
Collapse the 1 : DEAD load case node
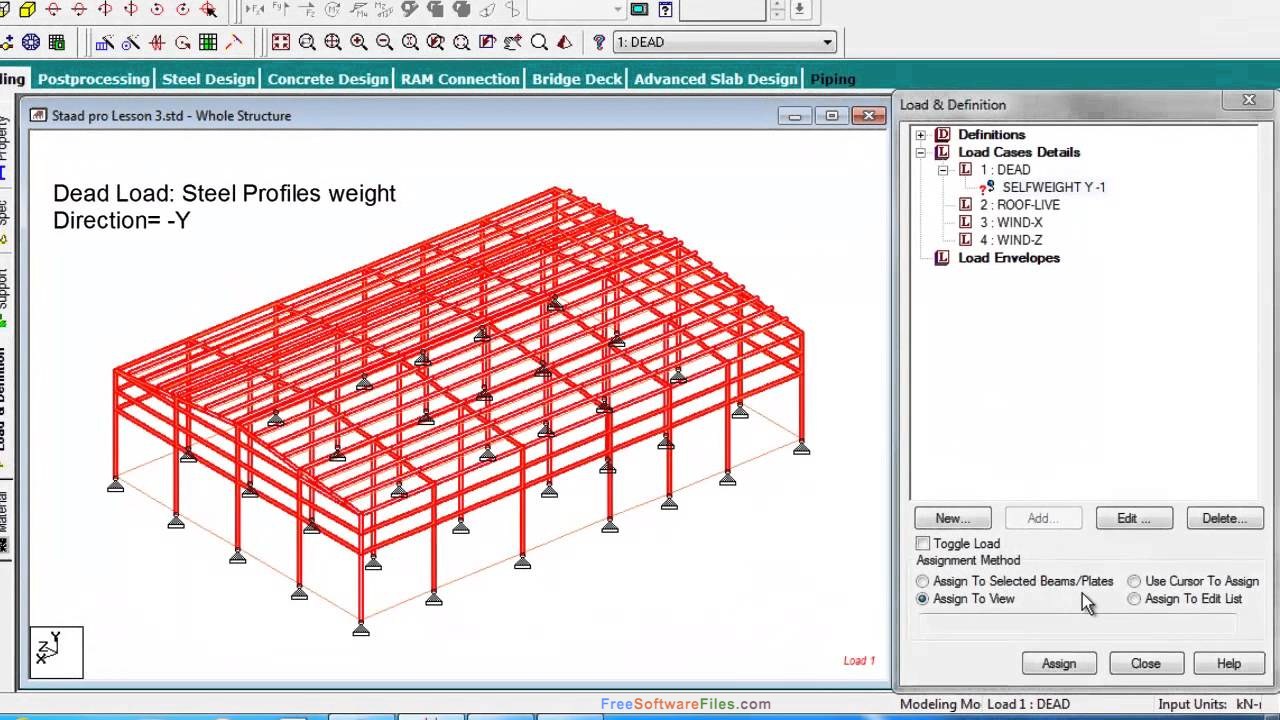click(943, 170)
